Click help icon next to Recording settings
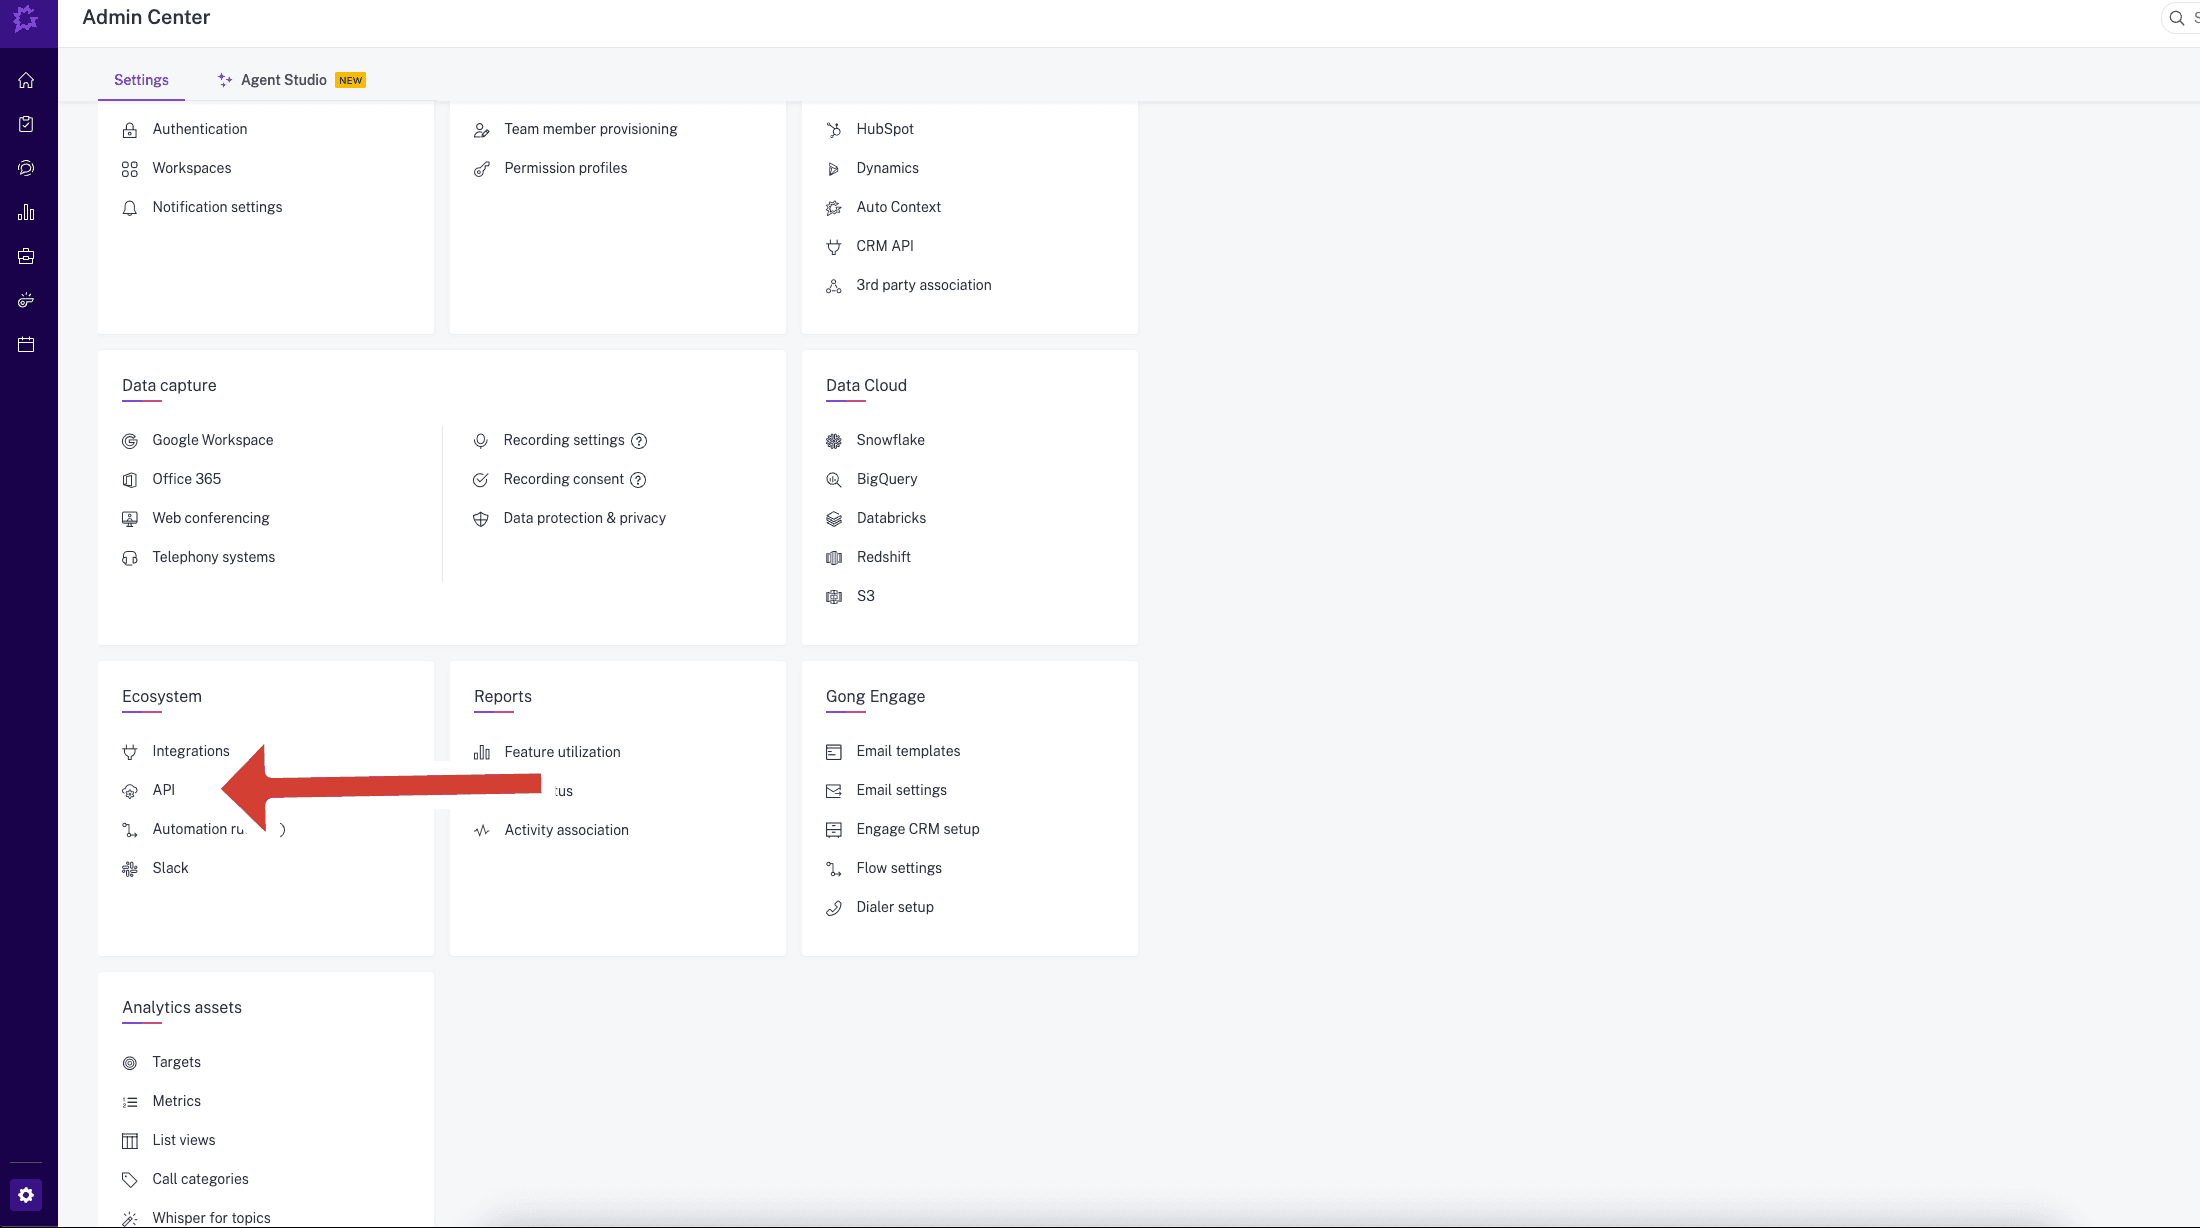 click(639, 441)
